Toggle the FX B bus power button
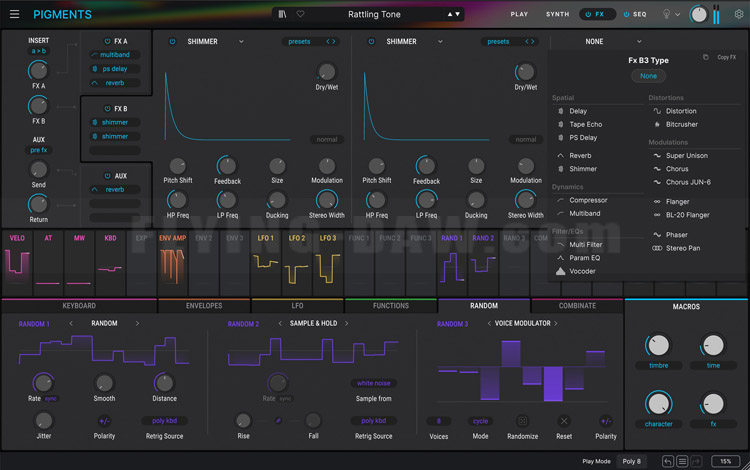Screen dimensions: 750x470 click(x=107, y=109)
